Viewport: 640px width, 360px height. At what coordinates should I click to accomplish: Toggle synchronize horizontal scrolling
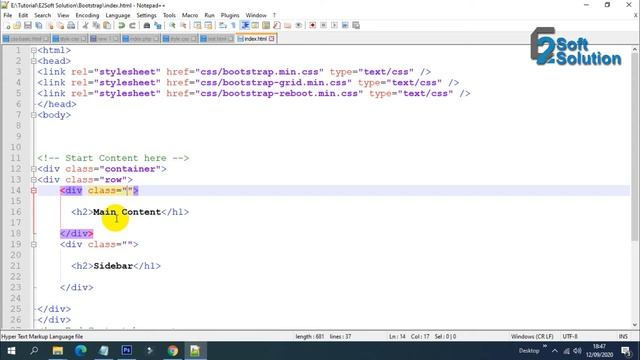tap(208, 25)
